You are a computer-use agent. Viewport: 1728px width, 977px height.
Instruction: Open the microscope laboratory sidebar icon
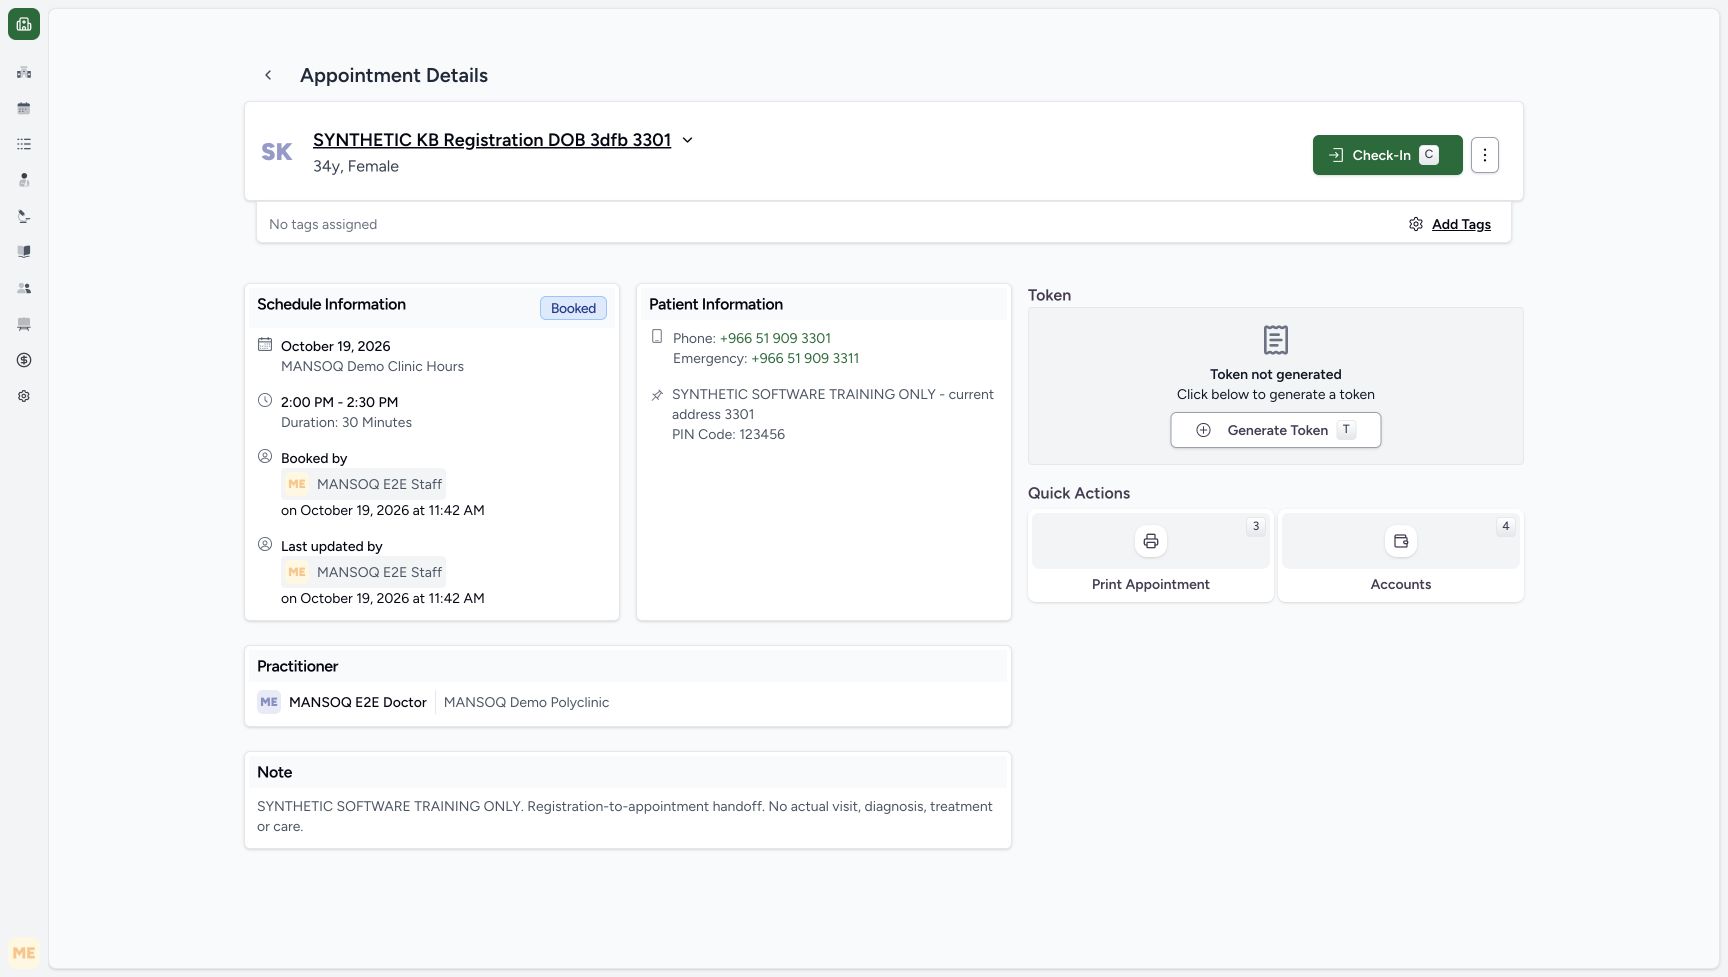click(24, 216)
